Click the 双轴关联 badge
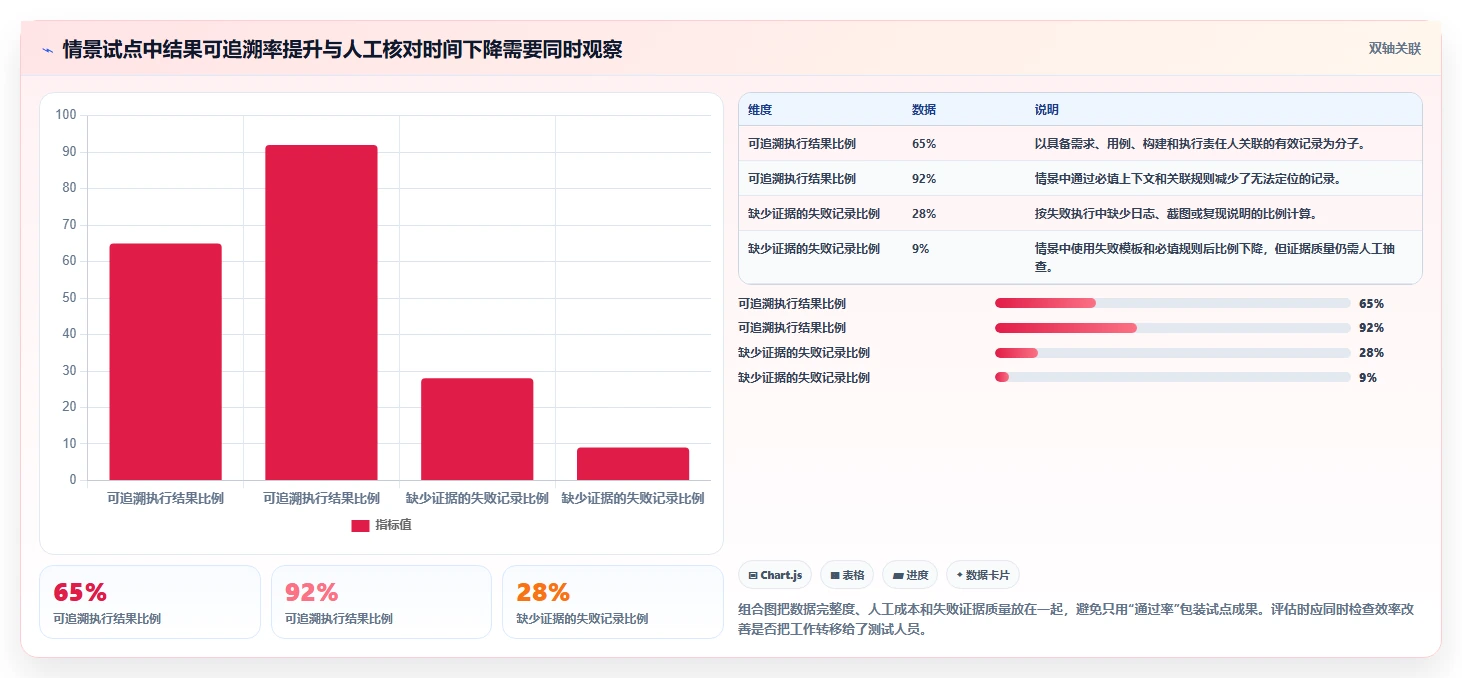Viewport: 1462px width, 678px height. (x=1395, y=49)
